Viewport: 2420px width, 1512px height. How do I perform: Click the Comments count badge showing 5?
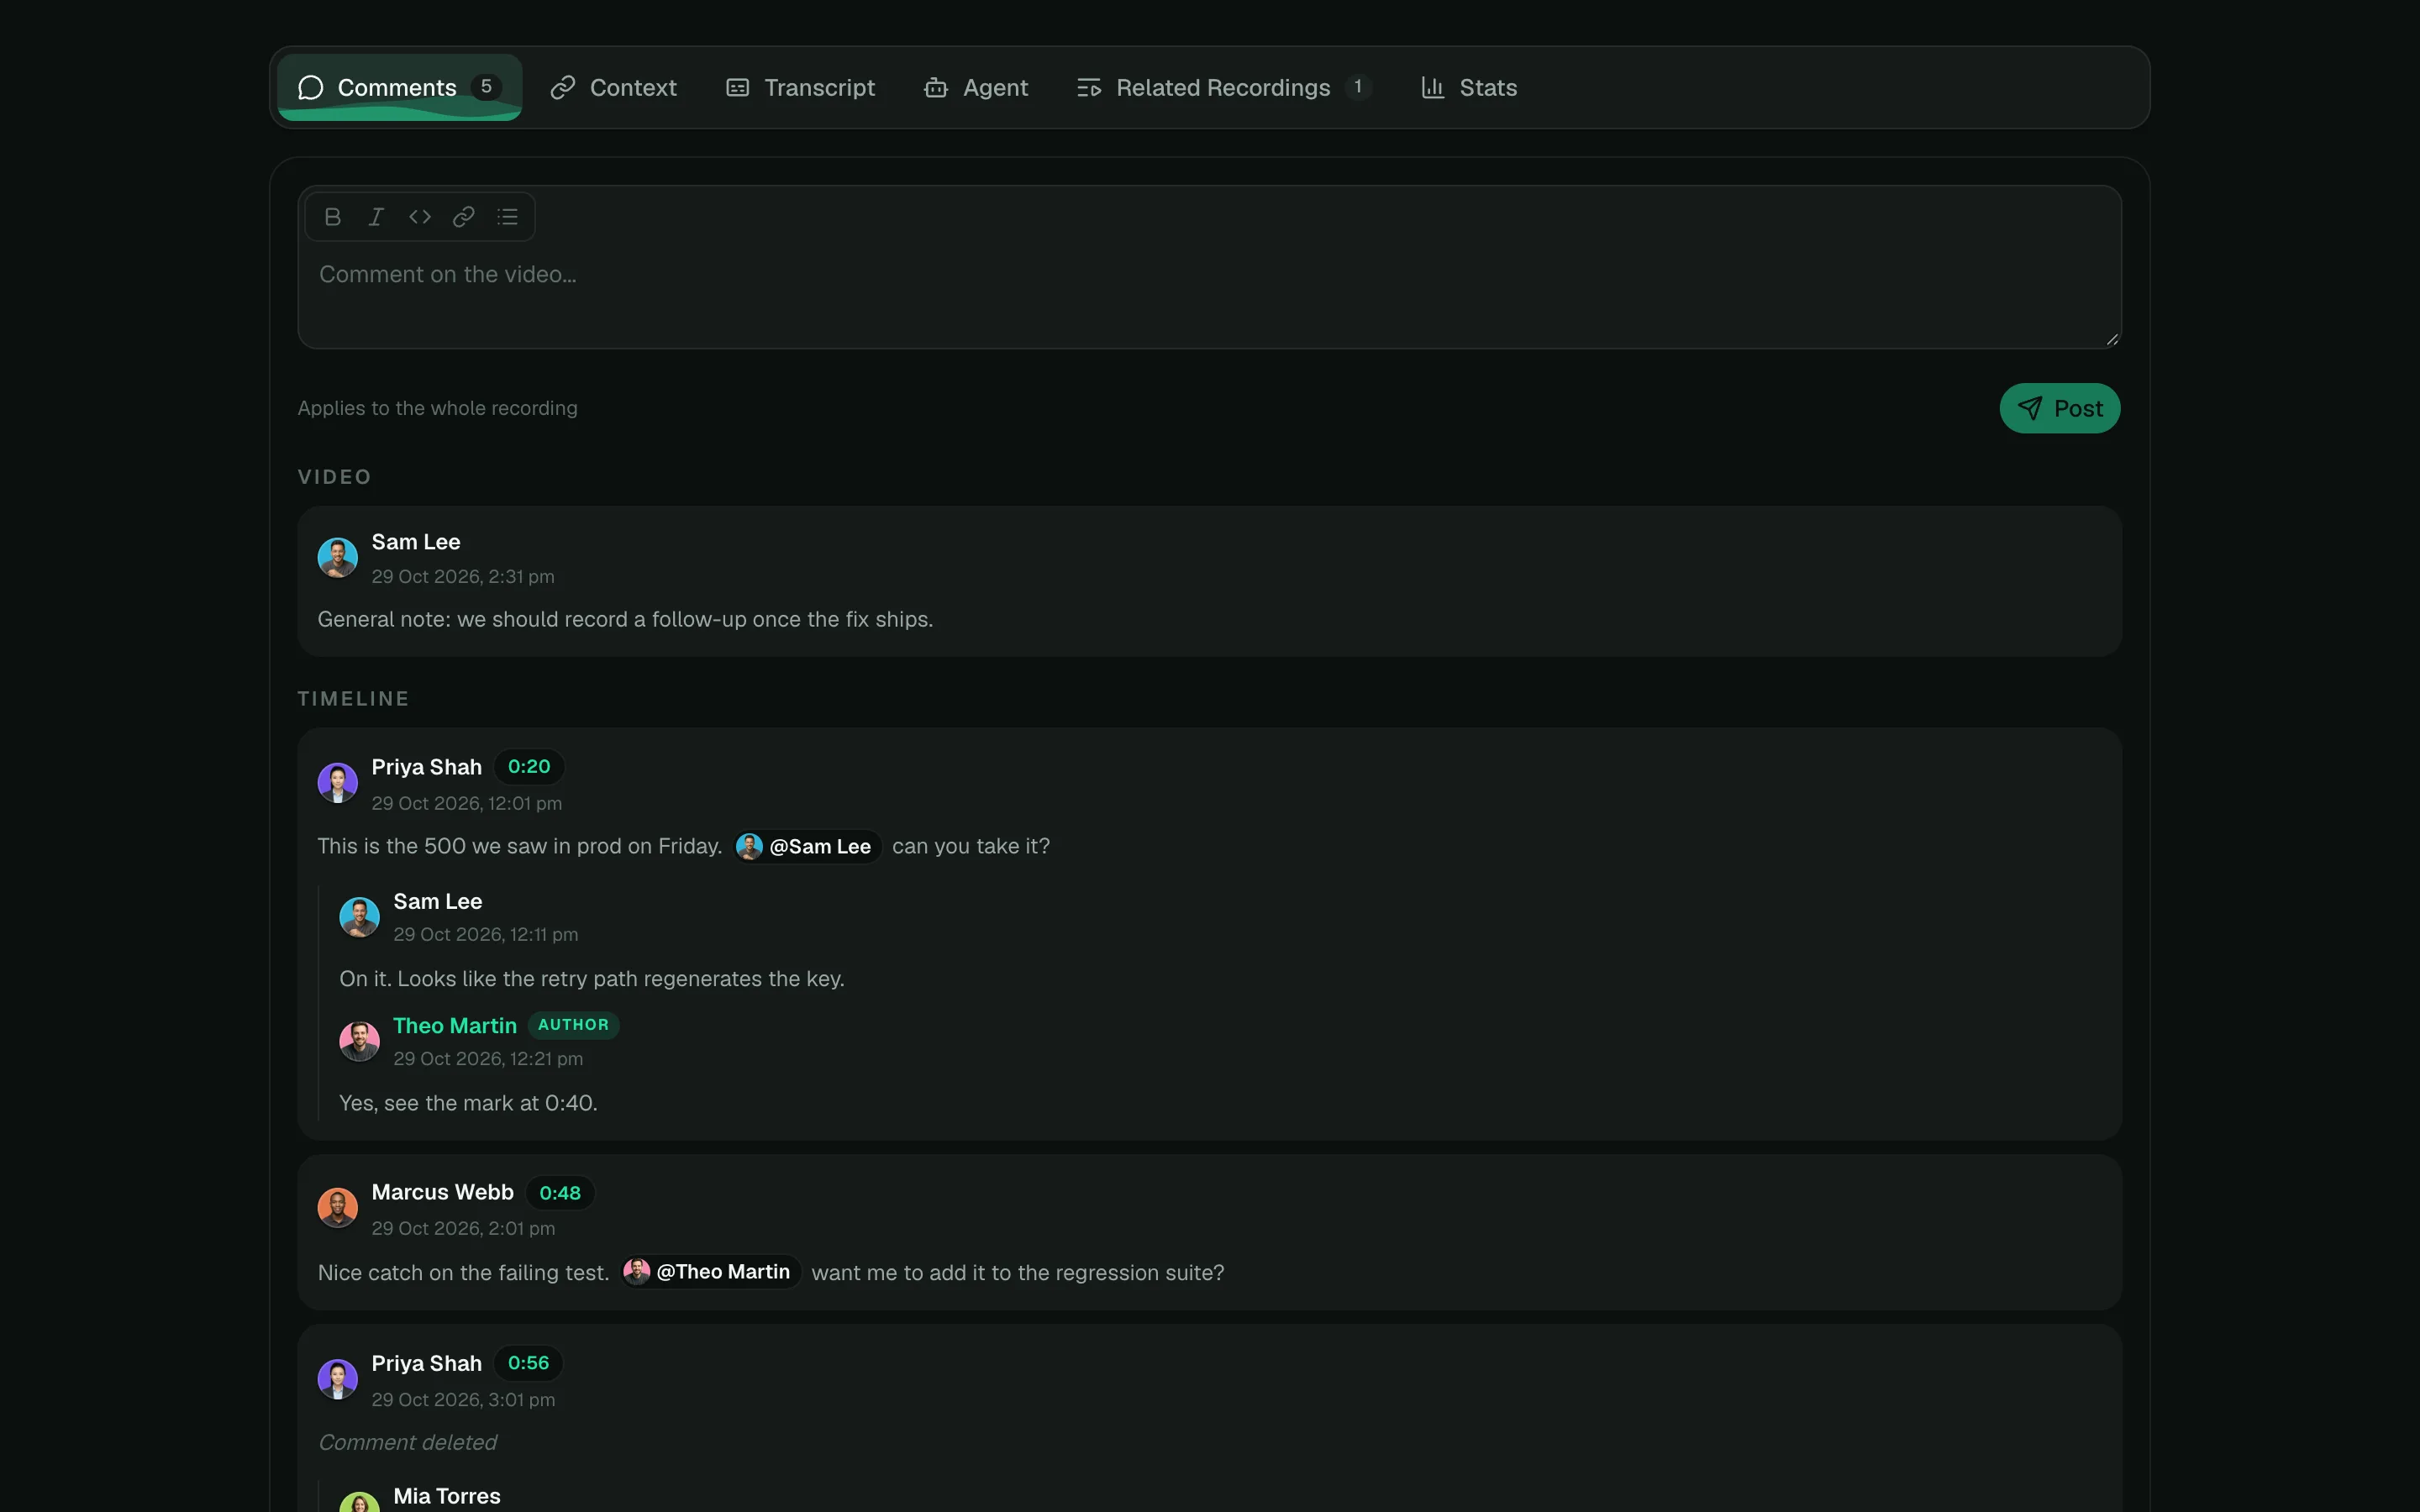point(486,87)
